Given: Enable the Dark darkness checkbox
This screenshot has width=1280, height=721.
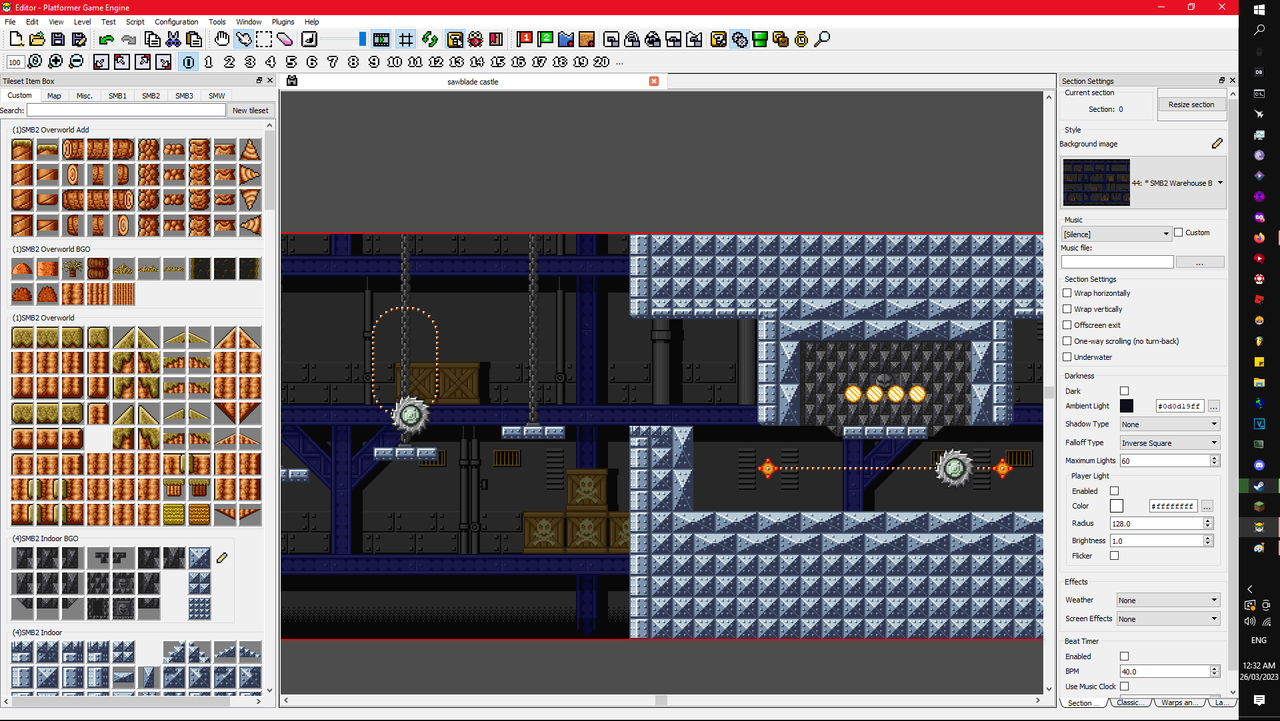Looking at the screenshot, I should point(1124,391).
